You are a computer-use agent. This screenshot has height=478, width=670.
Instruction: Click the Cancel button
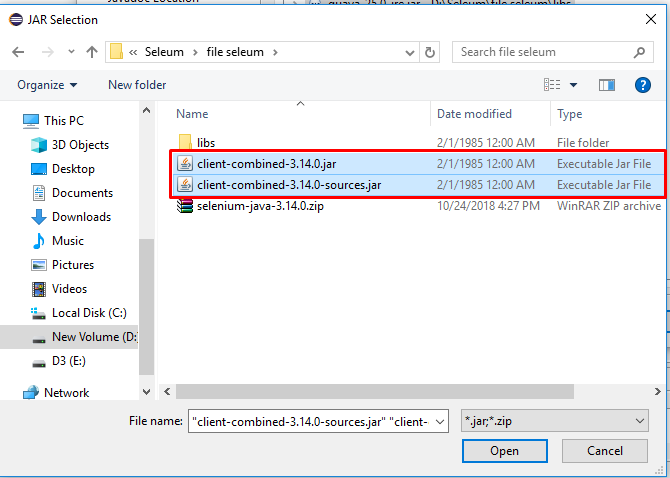pyautogui.click(x=605, y=451)
